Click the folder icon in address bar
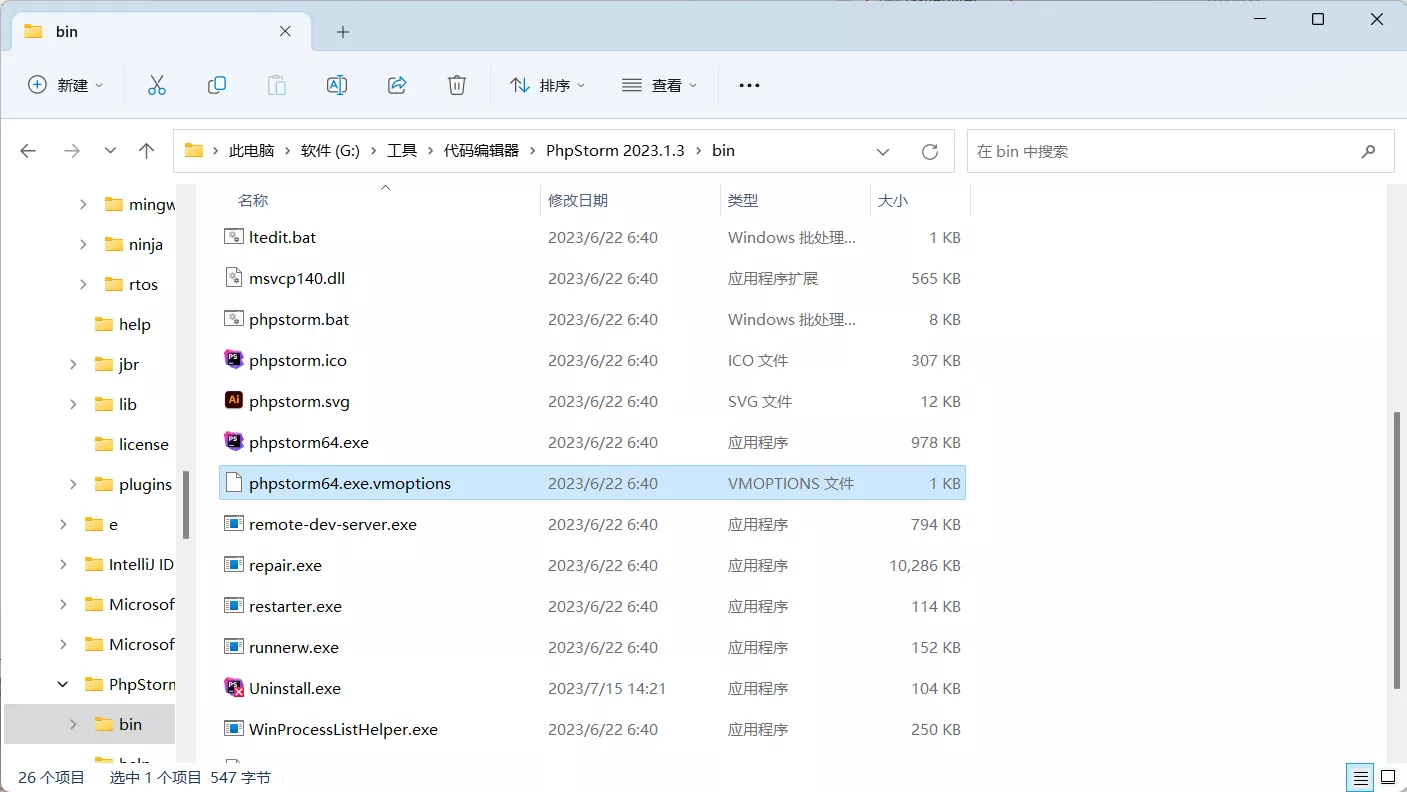 click(194, 151)
